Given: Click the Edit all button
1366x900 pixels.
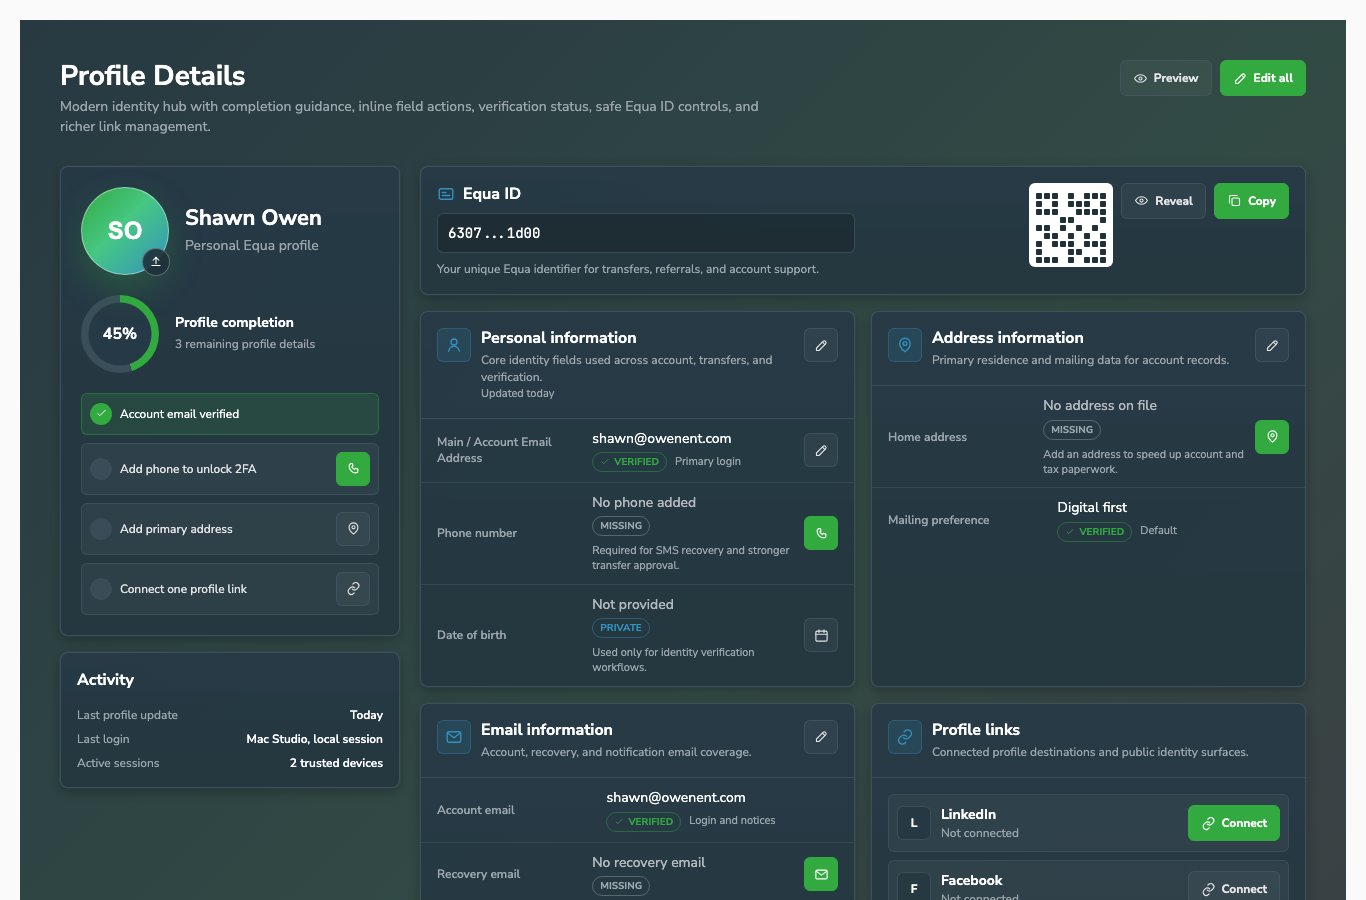Looking at the screenshot, I should pyautogui.click(x=1263, y=78).
